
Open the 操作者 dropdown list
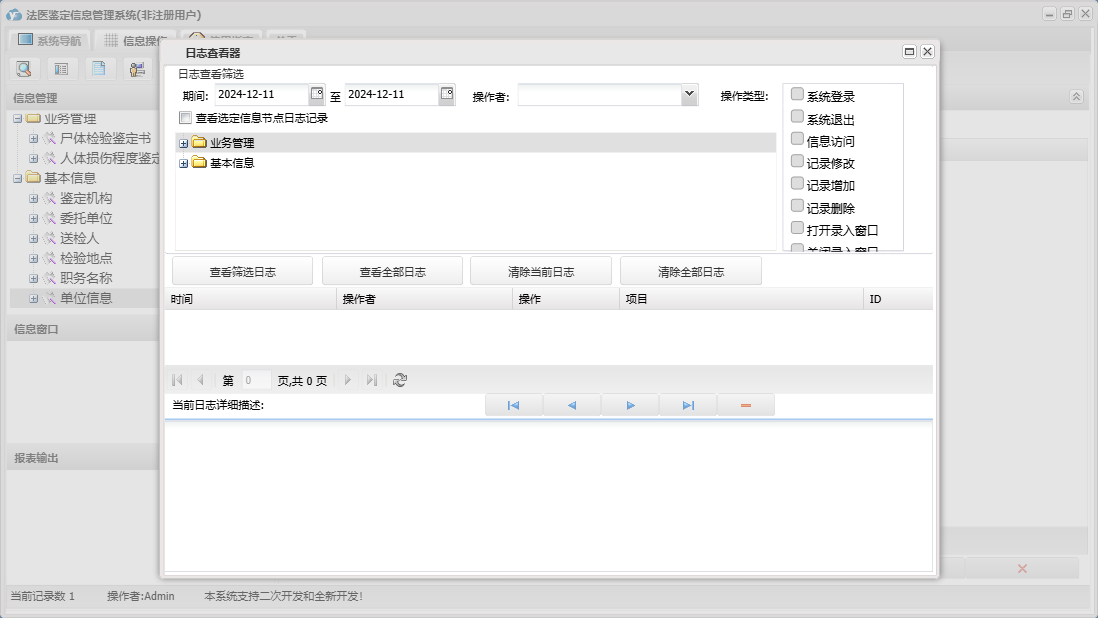coord(689,95)
